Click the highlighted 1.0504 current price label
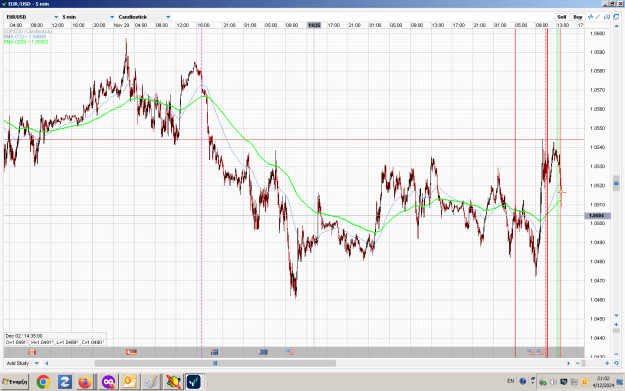The width and height of the screenshot is (625, 391). [596, 216]
